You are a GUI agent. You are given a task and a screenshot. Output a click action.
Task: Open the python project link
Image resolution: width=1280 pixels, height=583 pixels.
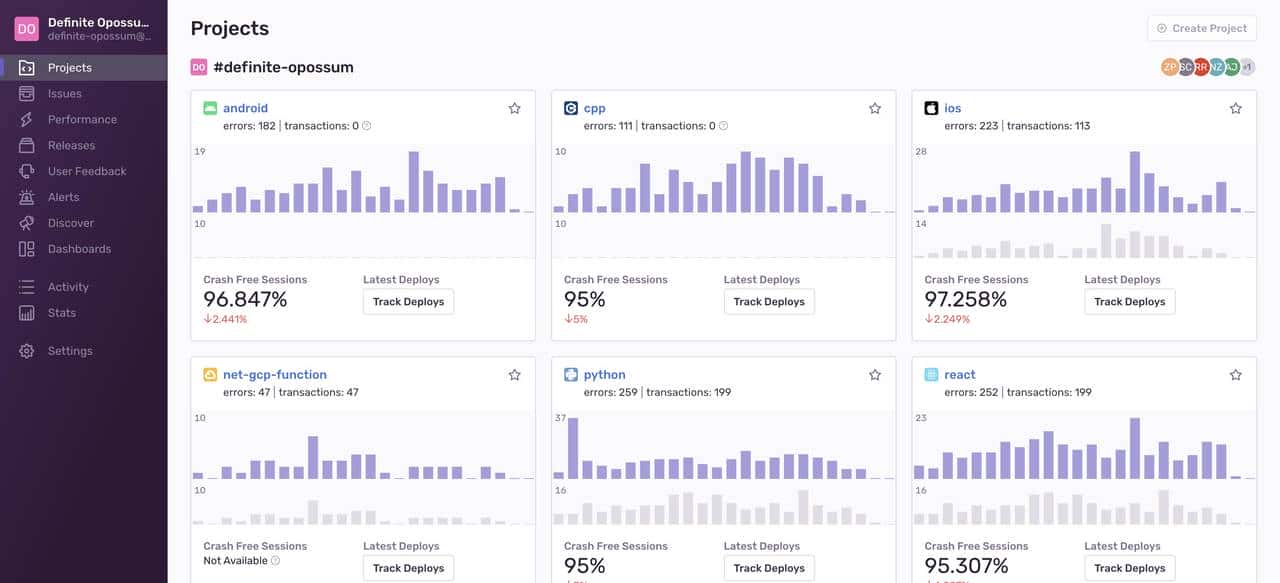604,375
